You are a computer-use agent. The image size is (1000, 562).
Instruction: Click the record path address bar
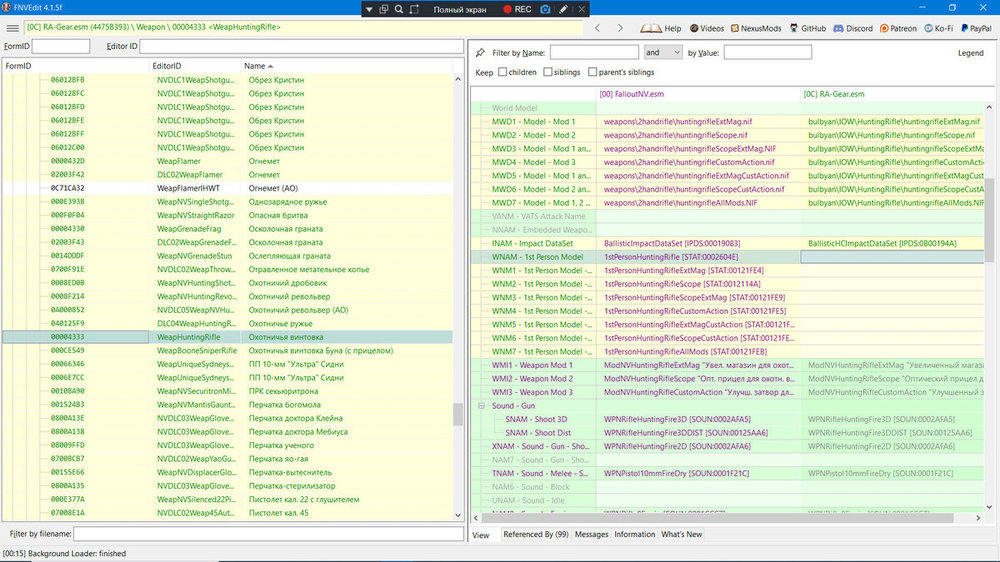[x=304, y=27]
